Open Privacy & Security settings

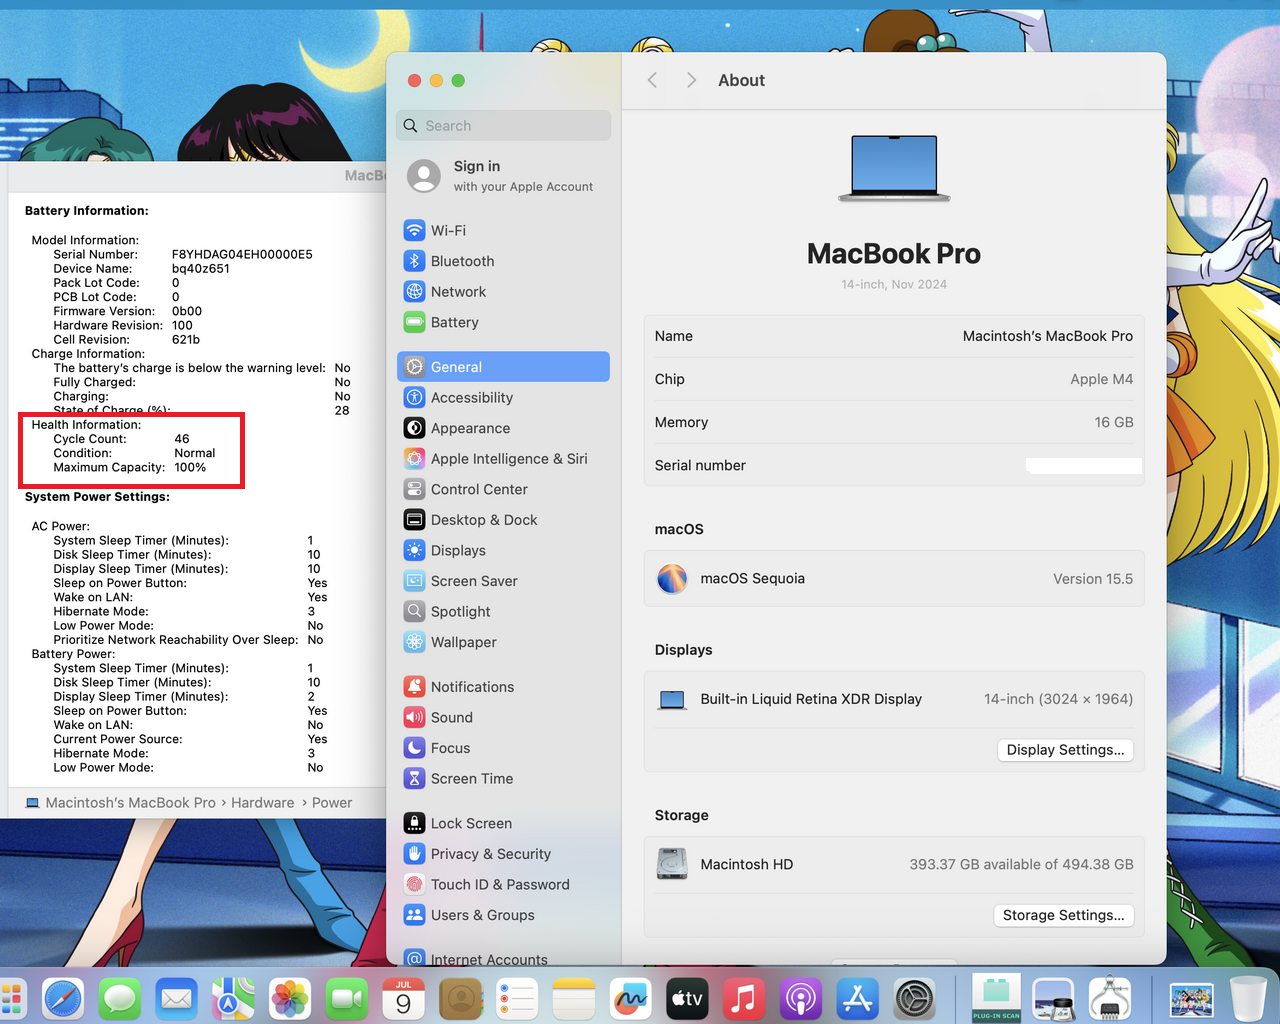[x=503, y=854]
